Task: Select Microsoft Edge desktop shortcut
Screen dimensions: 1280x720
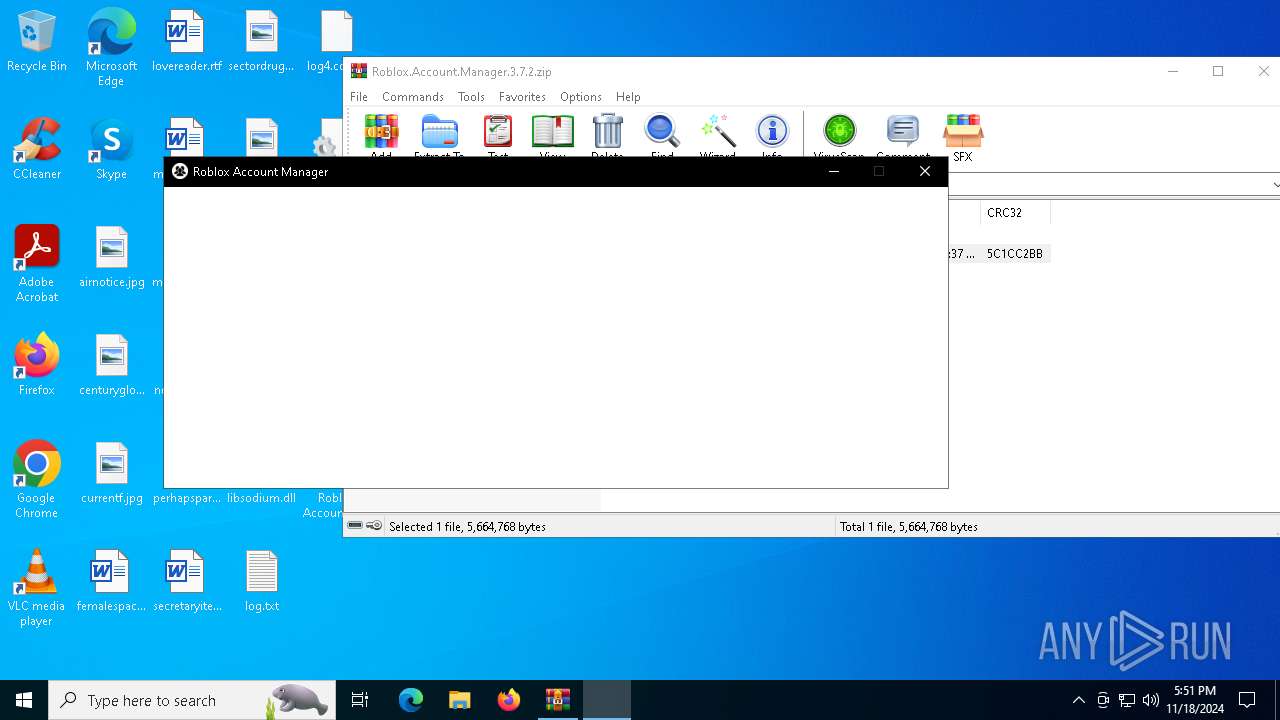Action: (x=111, y=48)
